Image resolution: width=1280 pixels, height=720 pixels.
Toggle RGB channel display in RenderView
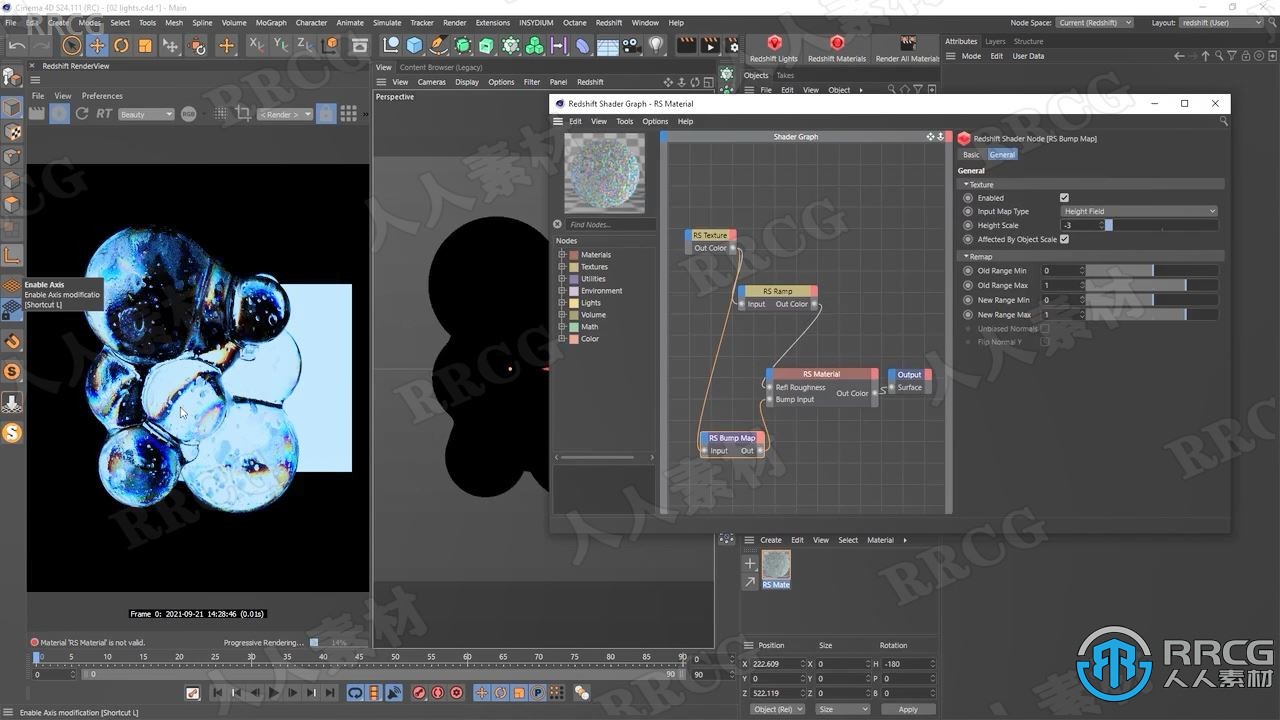coord(188,114)
